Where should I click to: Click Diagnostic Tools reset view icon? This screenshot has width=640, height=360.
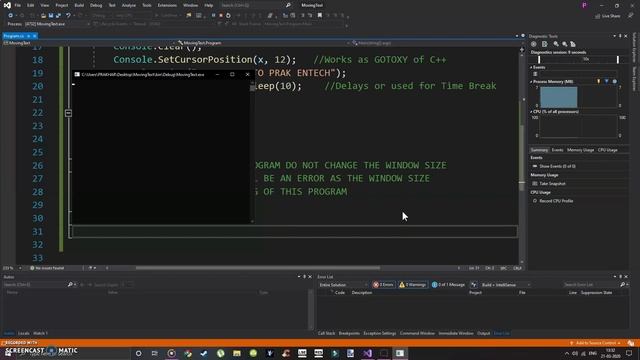(573, 44)
